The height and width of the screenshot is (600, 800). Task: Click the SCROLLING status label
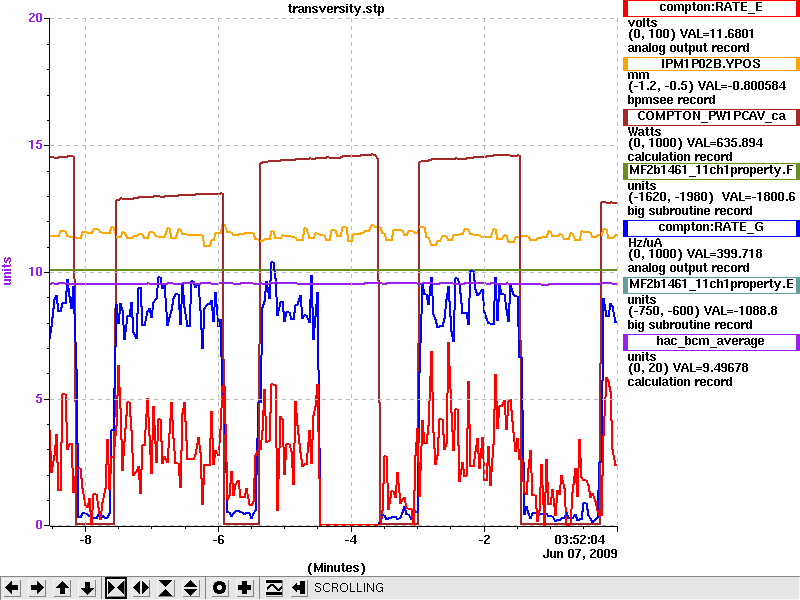click(349, 588)
